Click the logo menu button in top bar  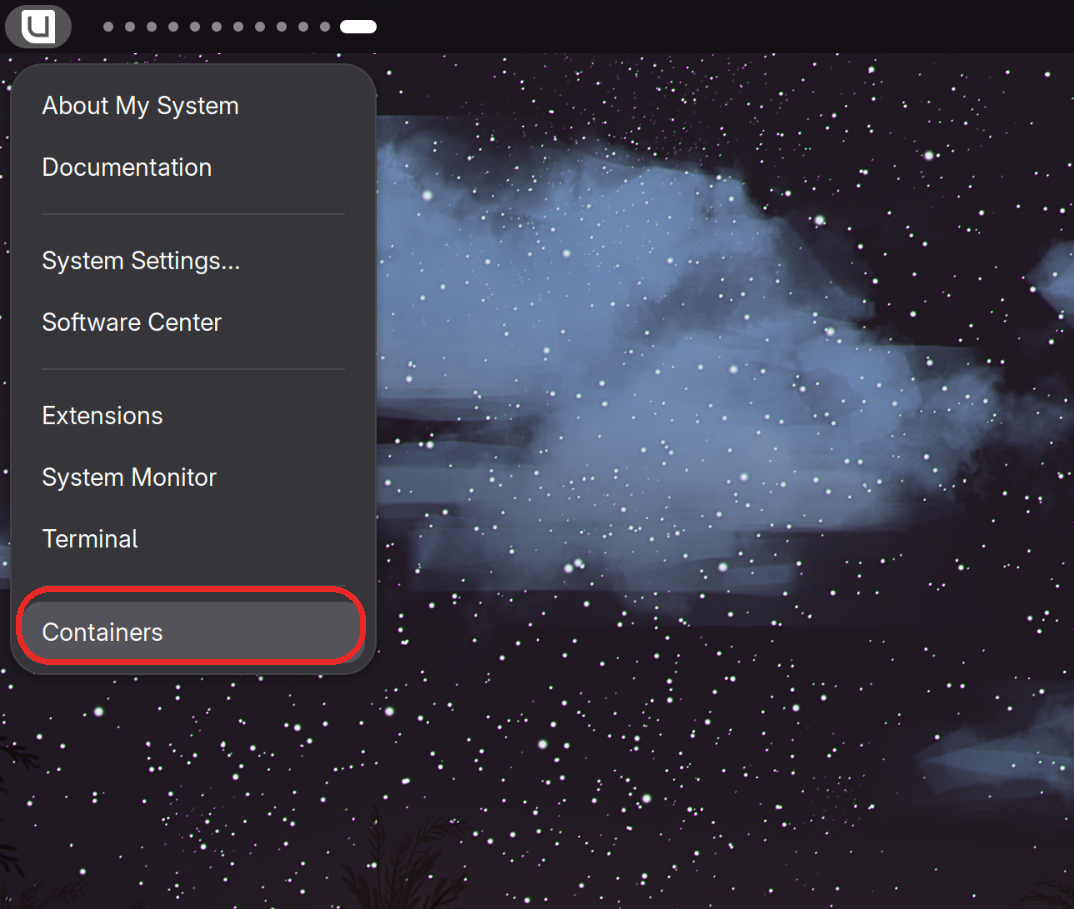38,27
